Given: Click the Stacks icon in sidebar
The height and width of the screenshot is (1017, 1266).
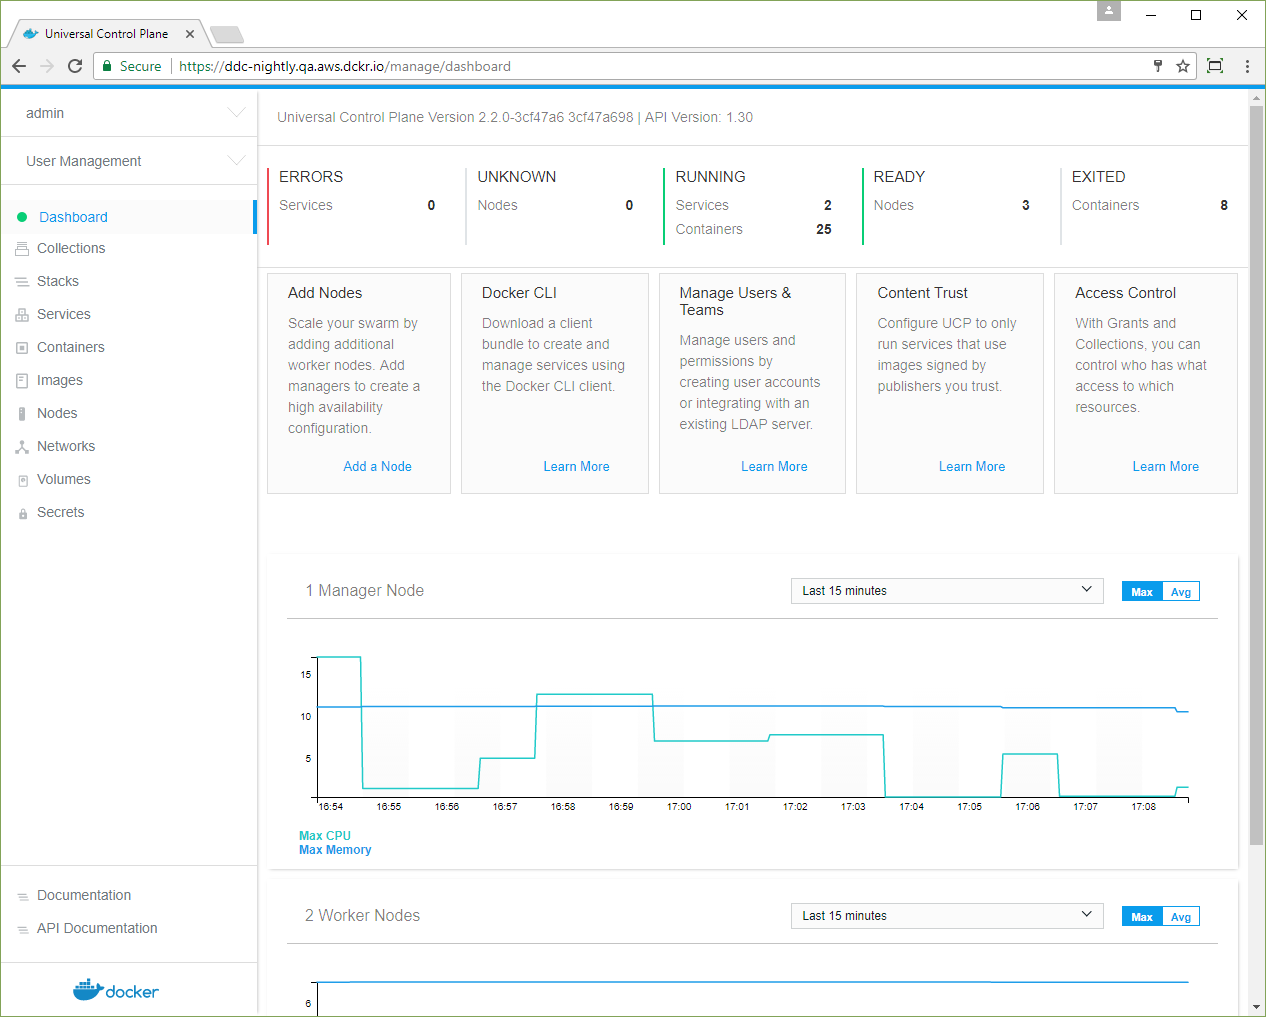Looking at the screenshot, I should [x=22, y=282].
